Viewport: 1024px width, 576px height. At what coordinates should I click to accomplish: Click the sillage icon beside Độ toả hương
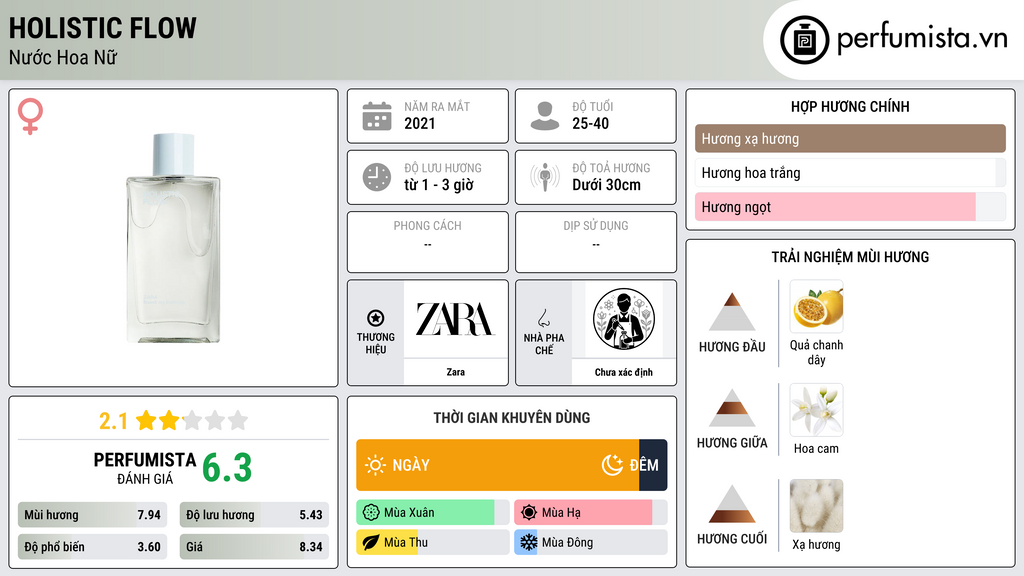click(x=545, y=177)
